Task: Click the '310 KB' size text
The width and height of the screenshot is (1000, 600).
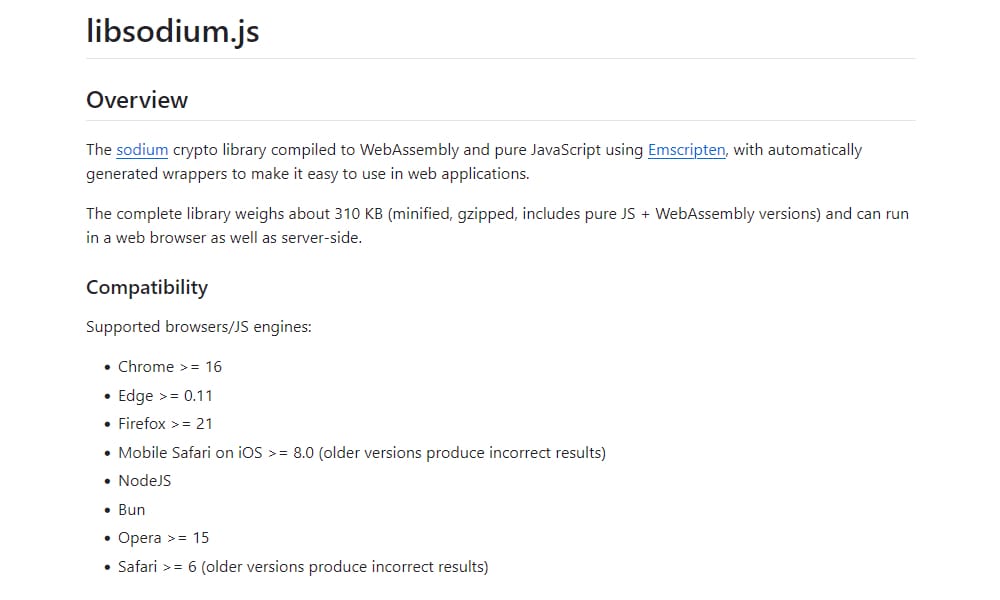Action: pyautogui.click(x=358, y=214)
